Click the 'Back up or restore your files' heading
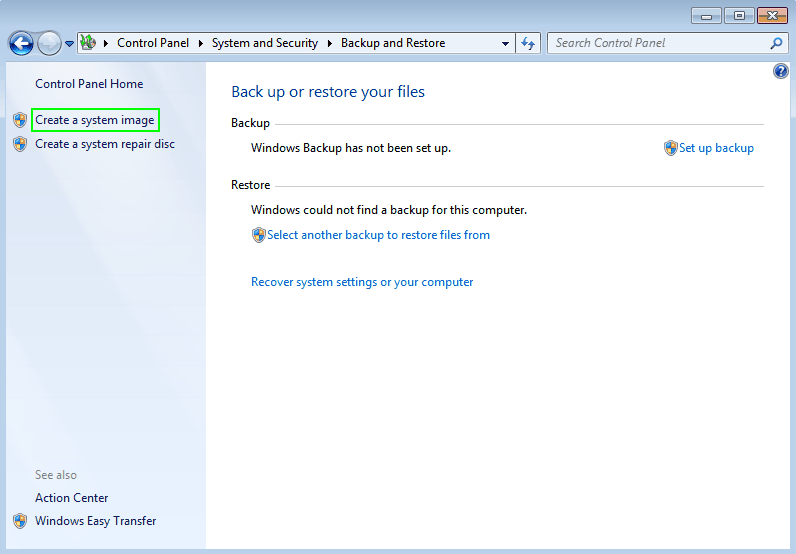Image resolution: width=796 pixels, height=554 pixels. [x=328, y=92]
